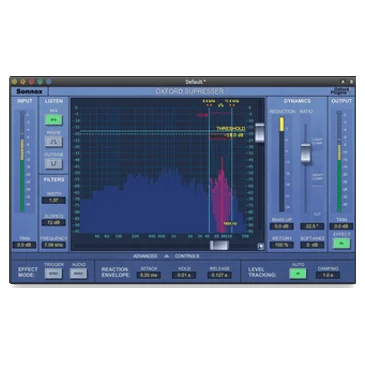Toggle the Listen Mix button
Viewport: 365px width, 365px height.
(x=54, y=119)
